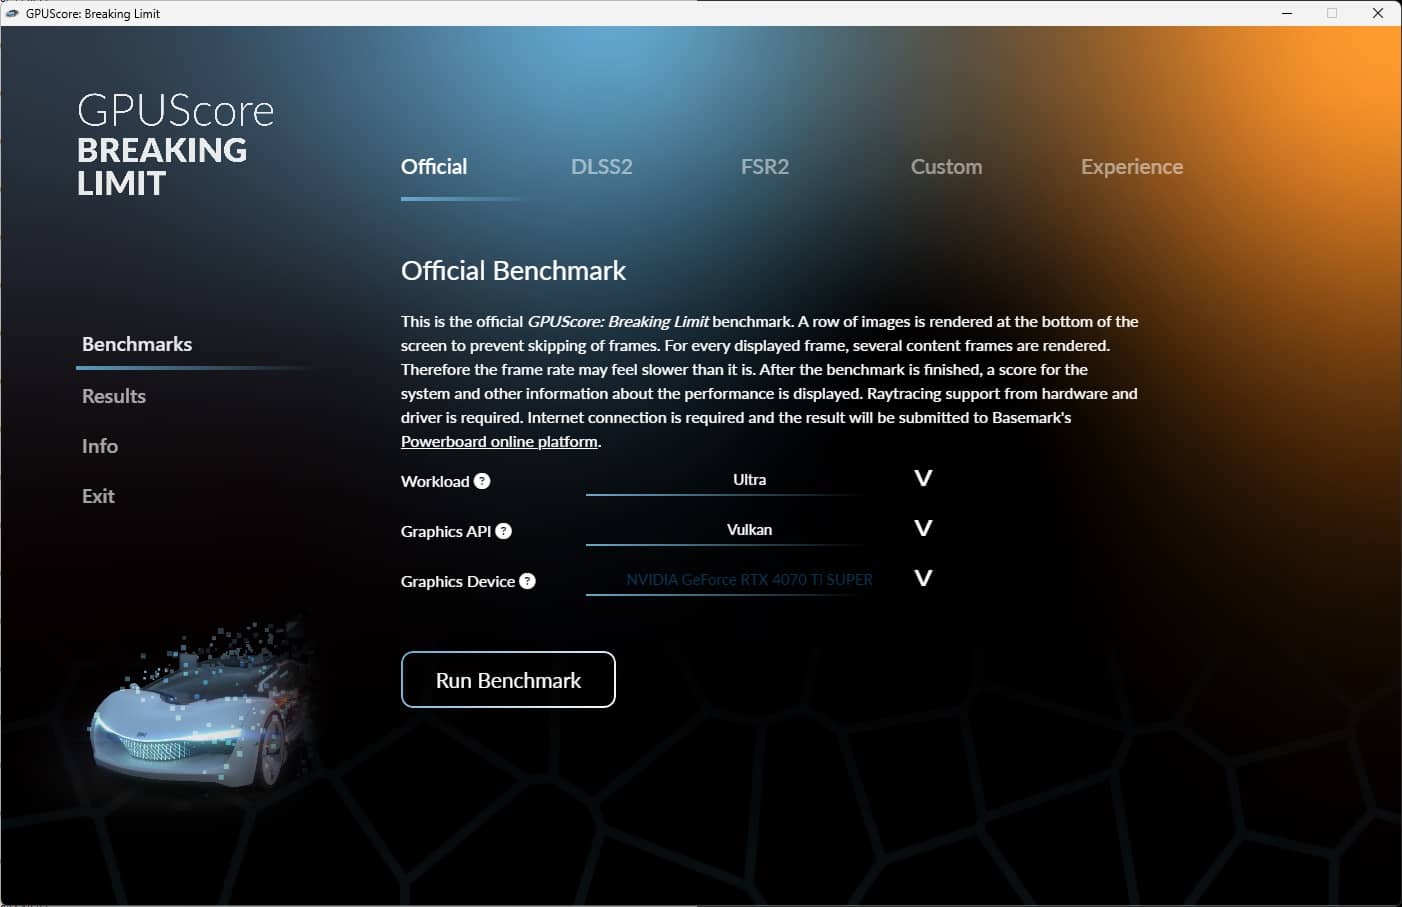Switch to the DLSS2 tab

coord(601,167)
